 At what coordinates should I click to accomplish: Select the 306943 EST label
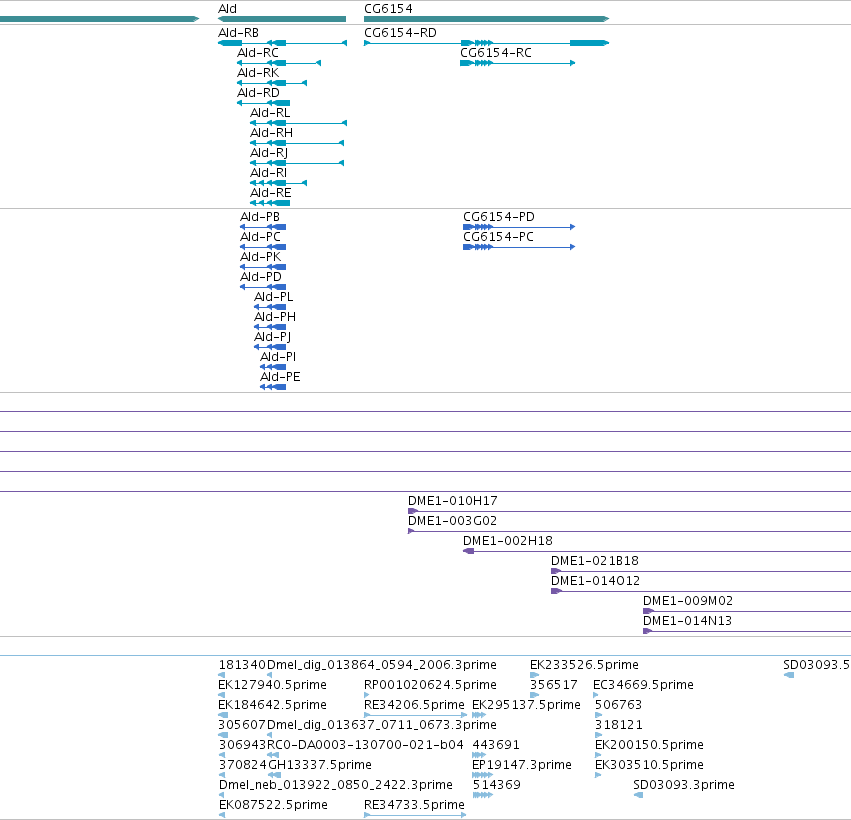[x=243, y=745]
